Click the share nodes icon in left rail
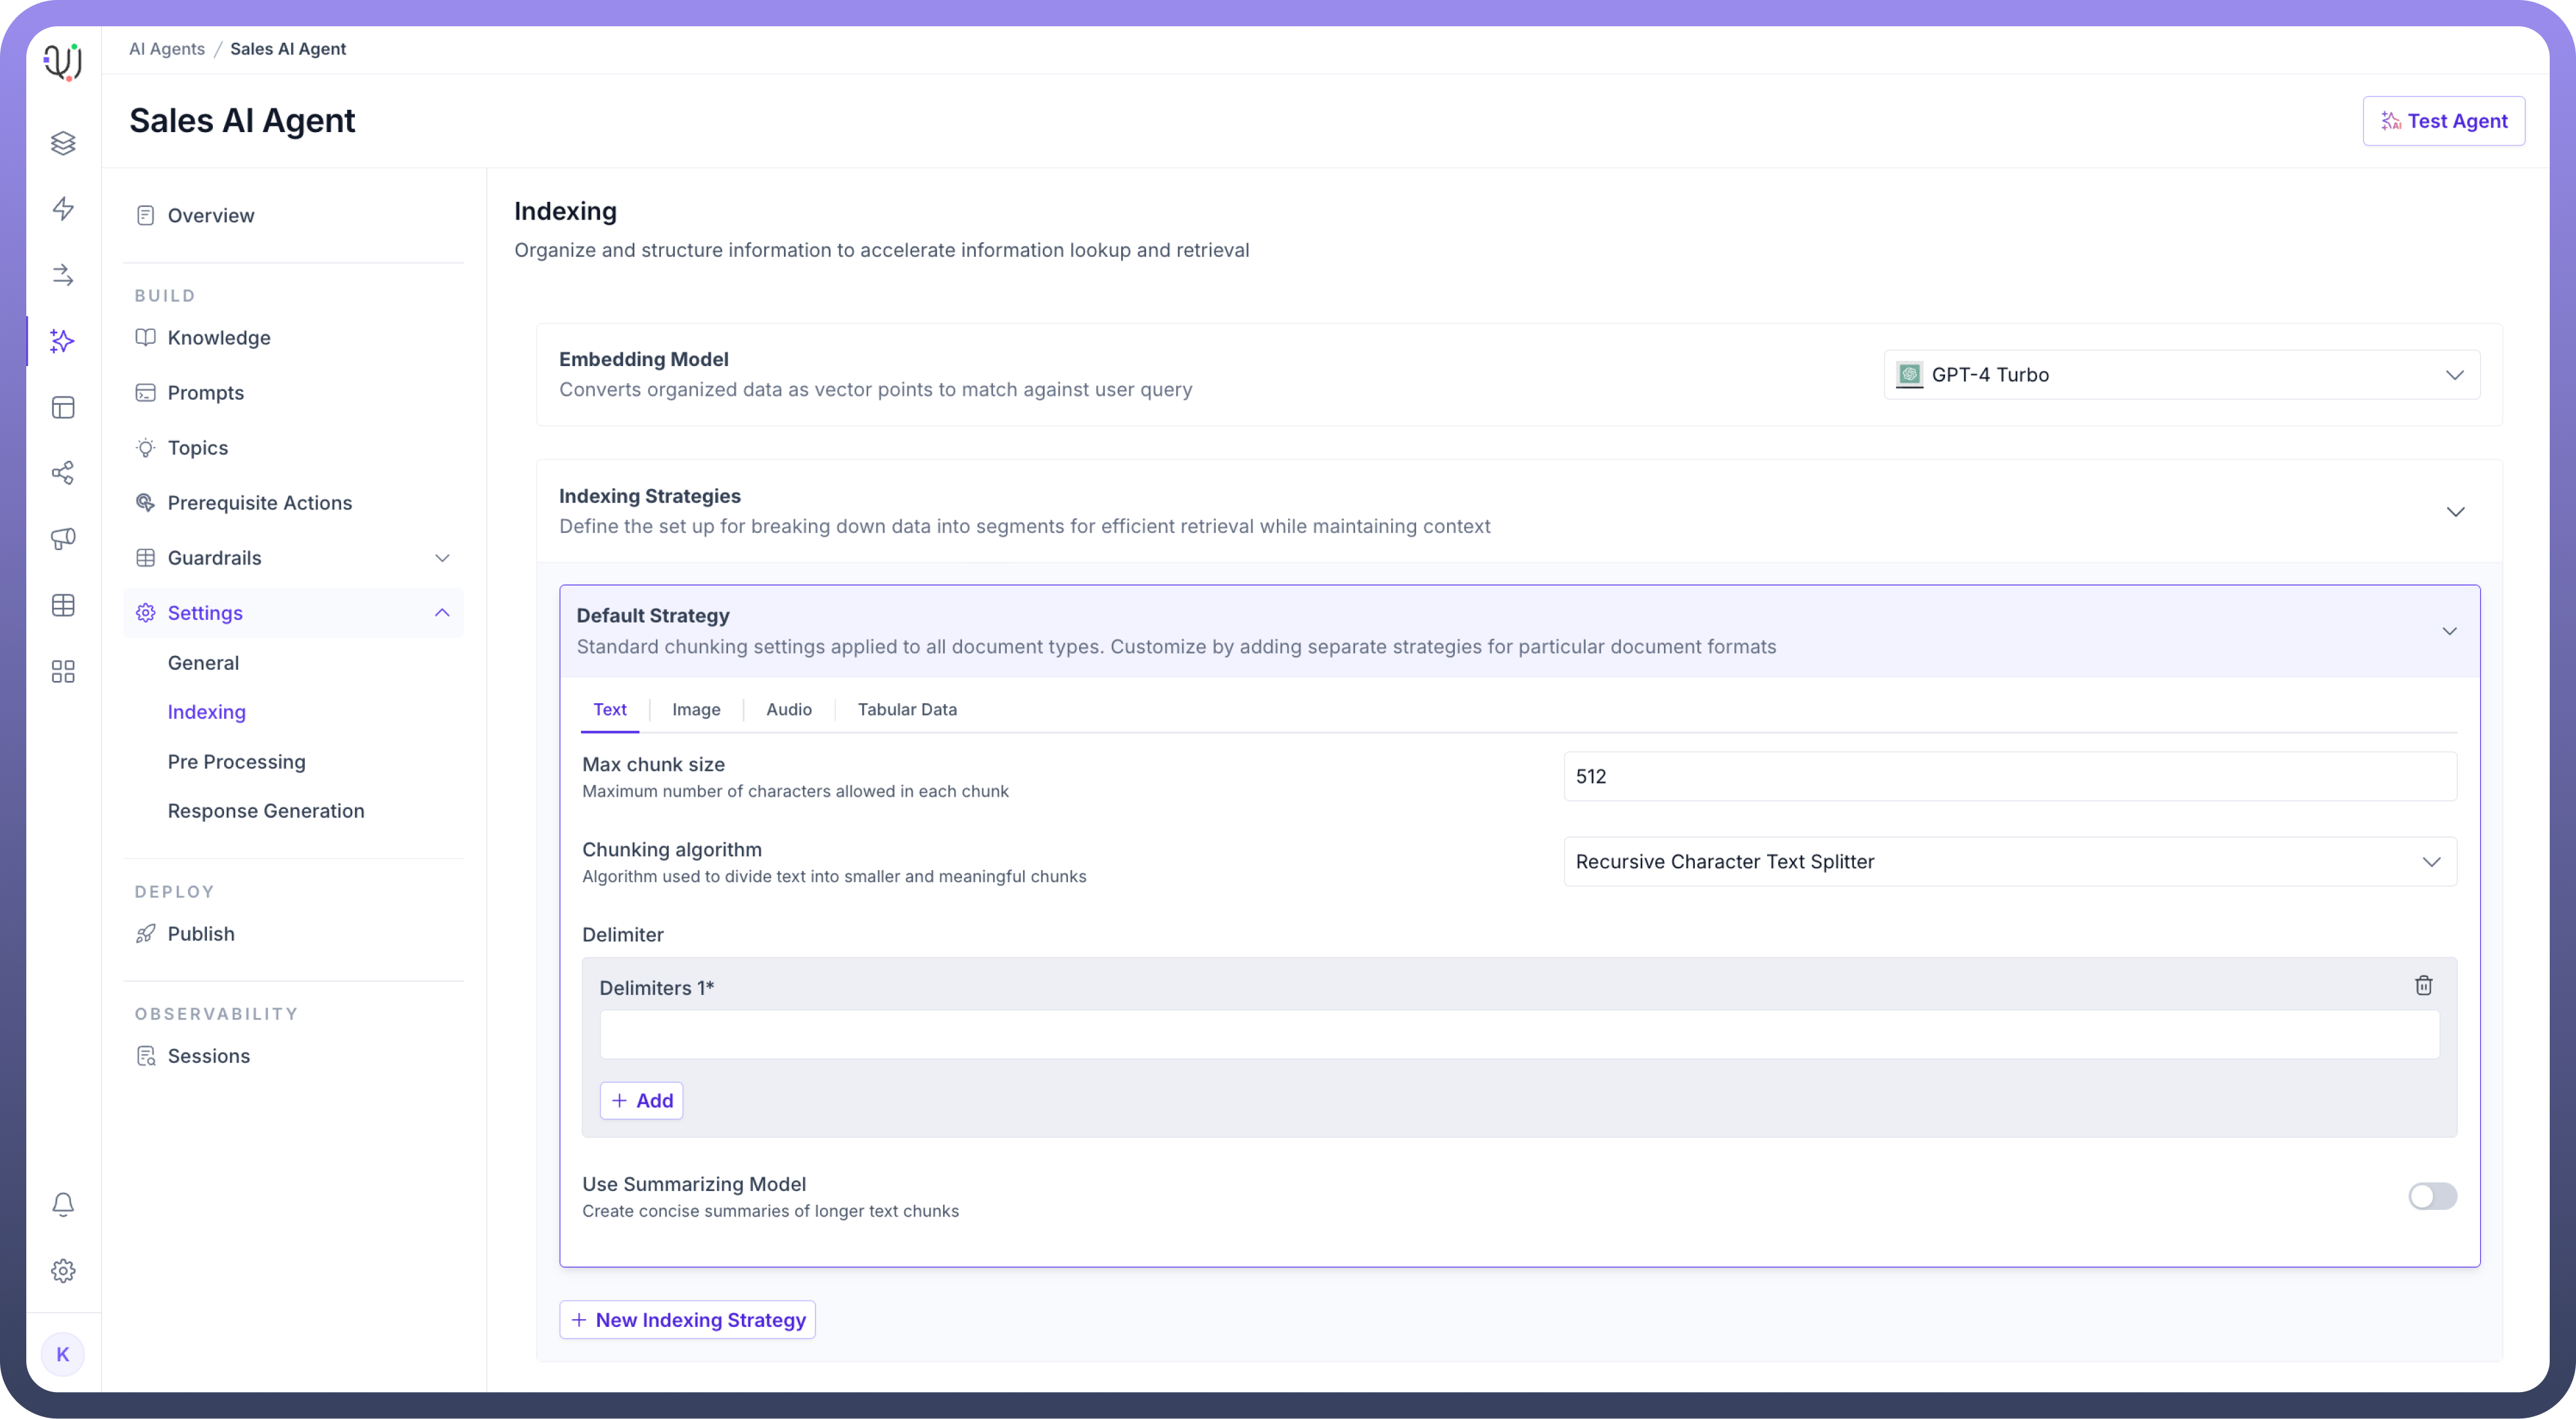Image resolution: width=2576 pixels, height=1419 pixels. (x=63, y=473)
